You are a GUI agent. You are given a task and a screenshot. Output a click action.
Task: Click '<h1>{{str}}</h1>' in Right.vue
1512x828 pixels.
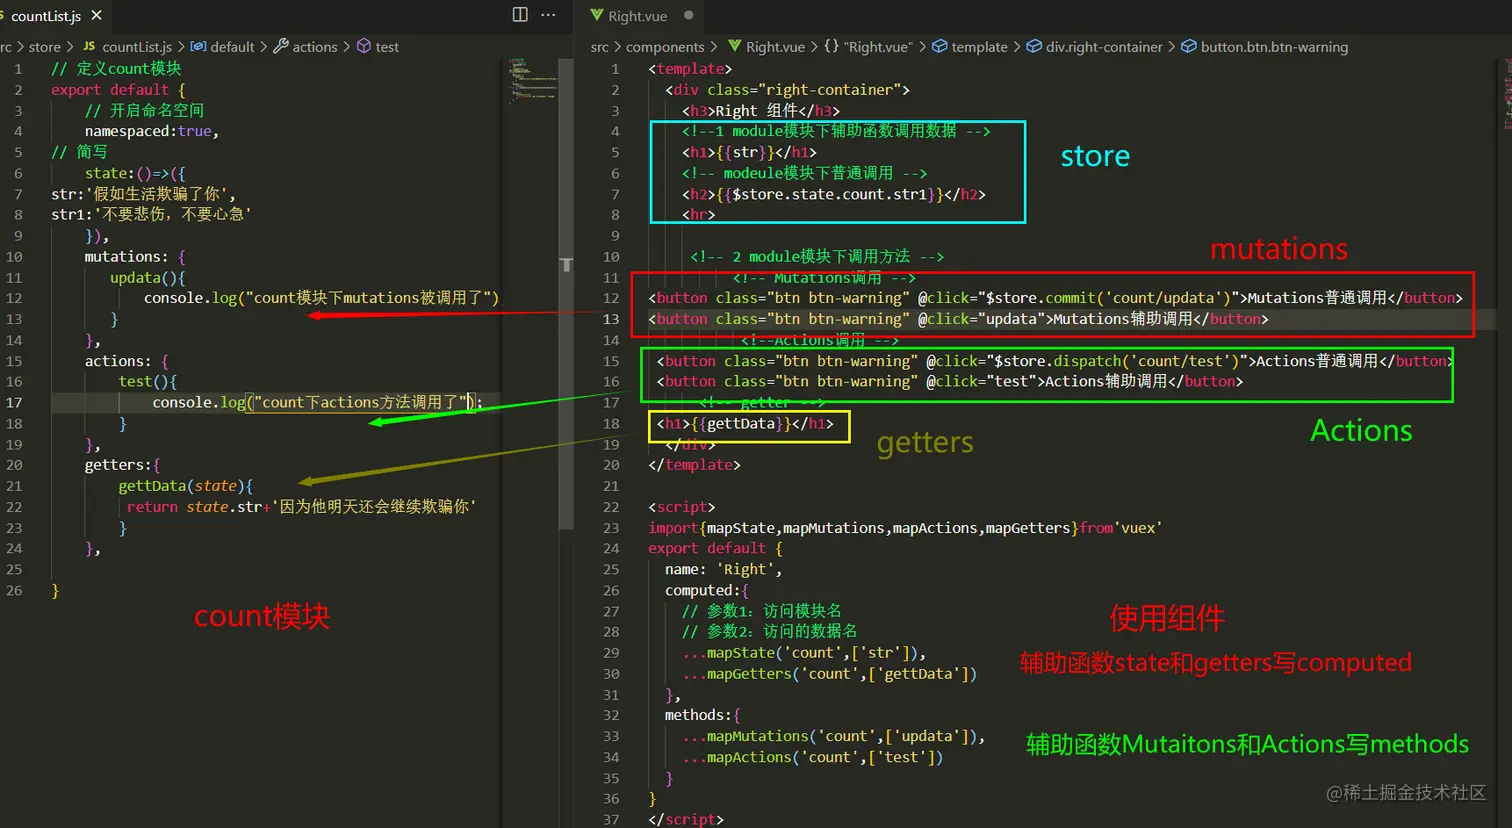click(749, 152)
